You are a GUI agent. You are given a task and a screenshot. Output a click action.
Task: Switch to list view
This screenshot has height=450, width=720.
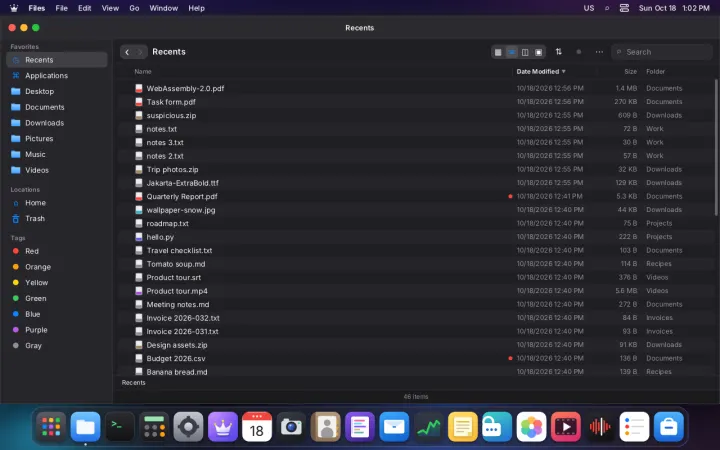tap(512, 52)
